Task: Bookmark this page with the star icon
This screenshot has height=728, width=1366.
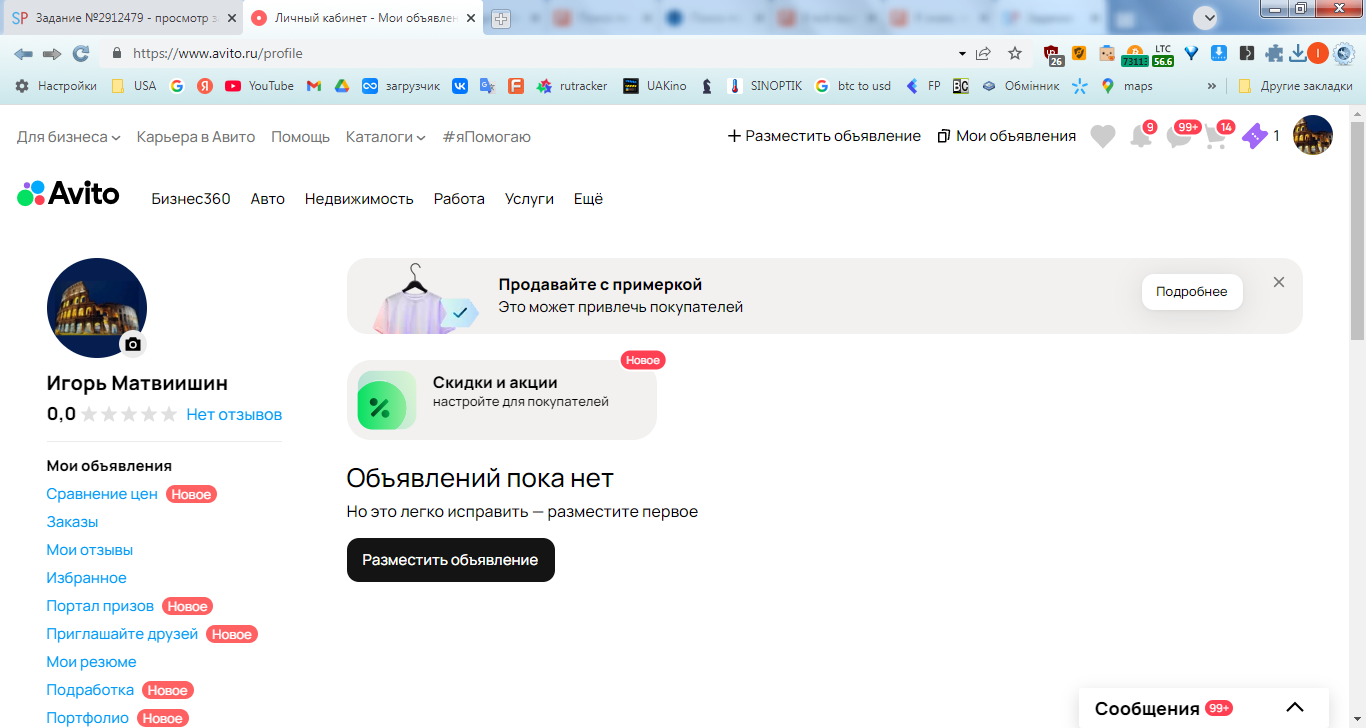Action: [1015, 53]
